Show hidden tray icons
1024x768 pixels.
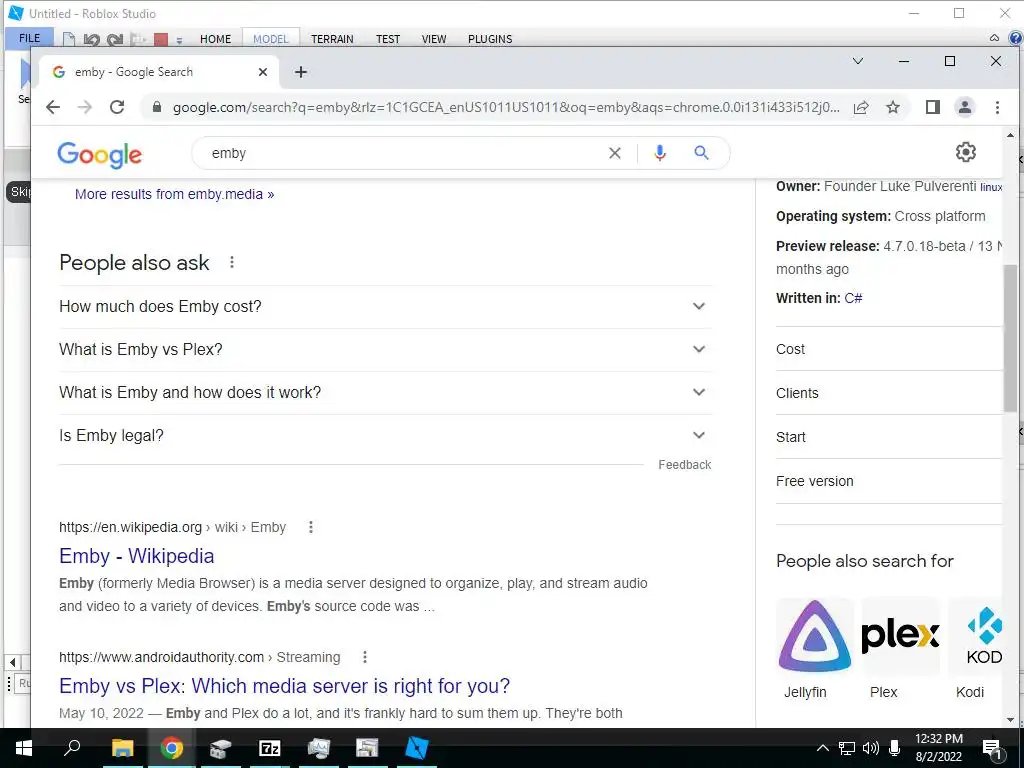(823, 748)
